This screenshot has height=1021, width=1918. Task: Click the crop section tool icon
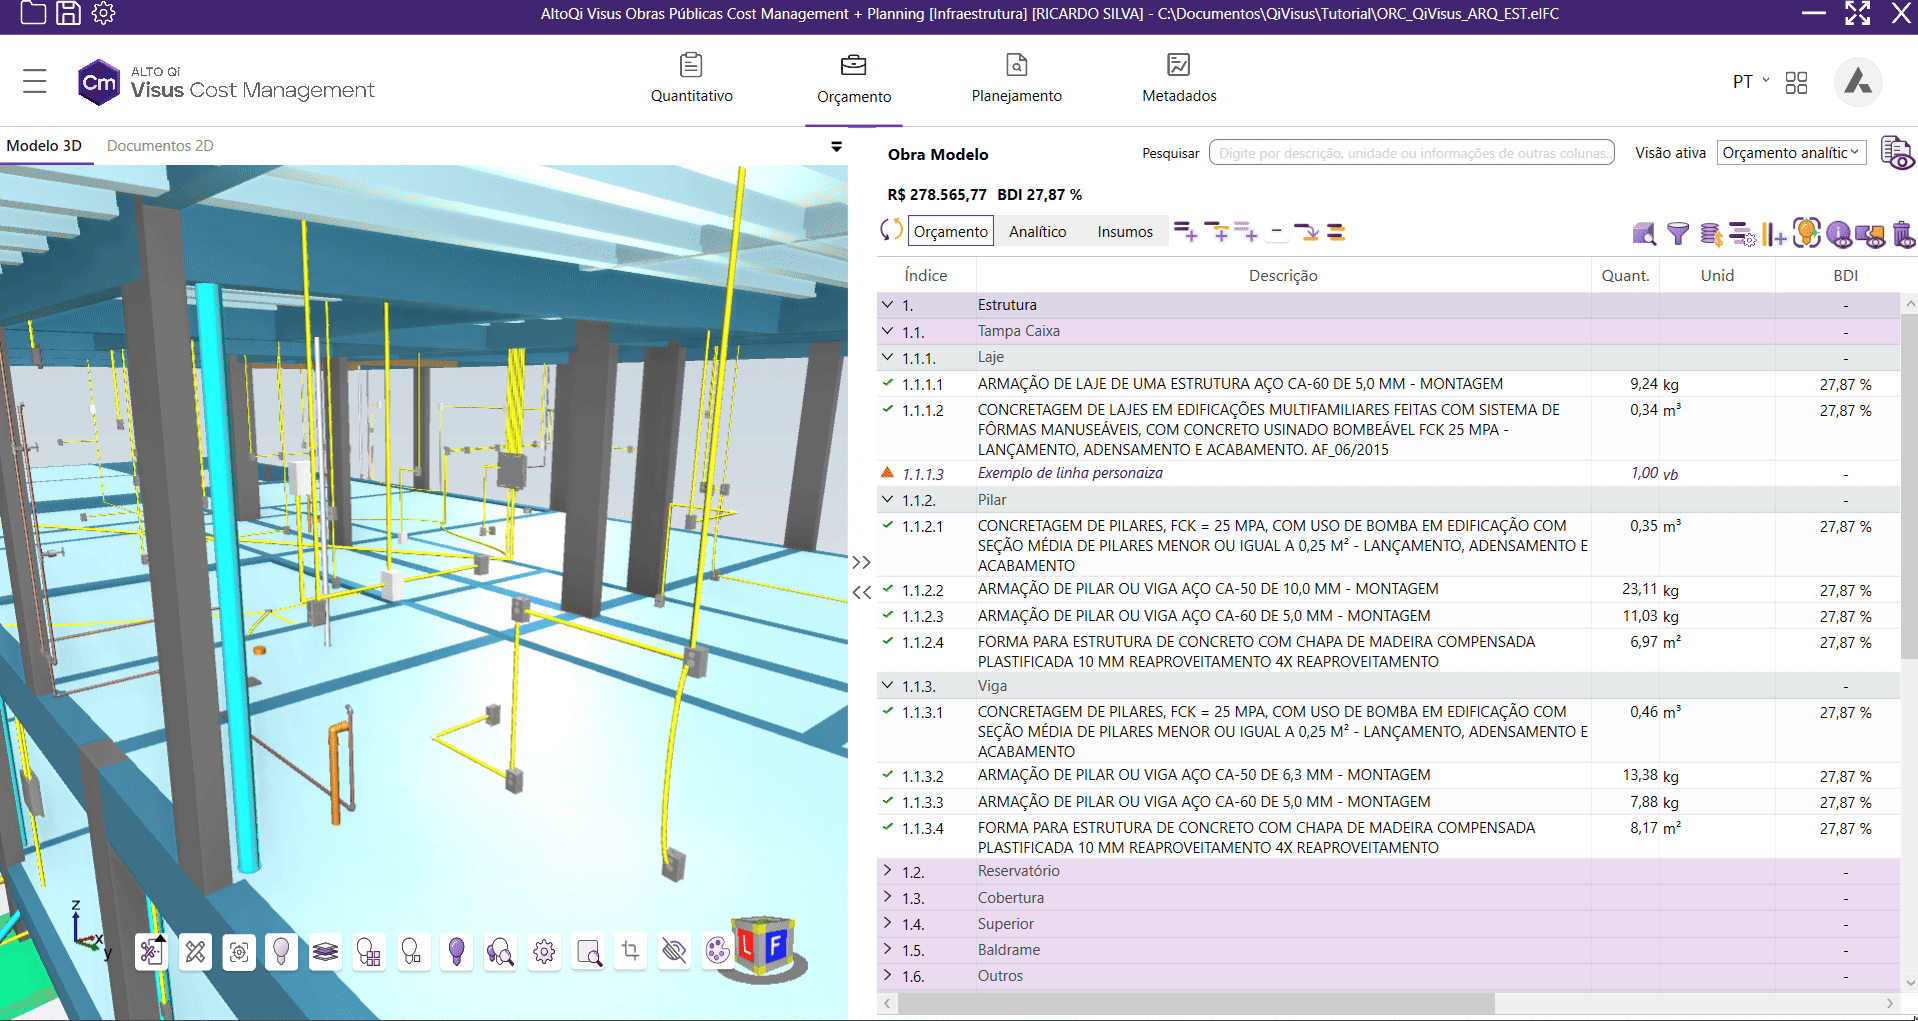630,950
